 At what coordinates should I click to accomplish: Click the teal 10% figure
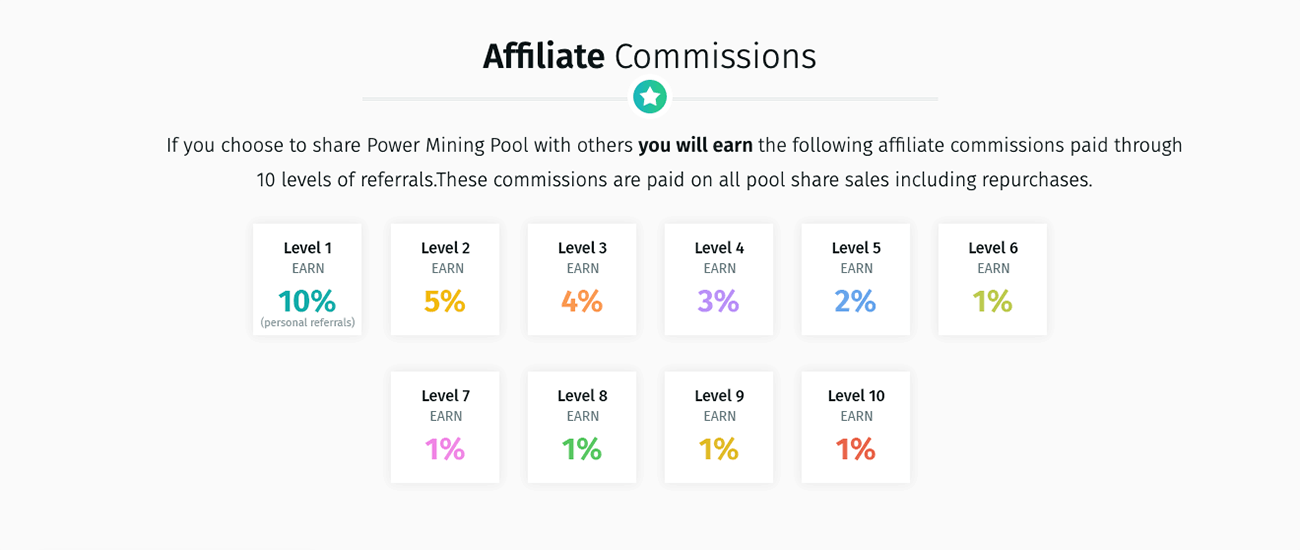tap(307, 301)
